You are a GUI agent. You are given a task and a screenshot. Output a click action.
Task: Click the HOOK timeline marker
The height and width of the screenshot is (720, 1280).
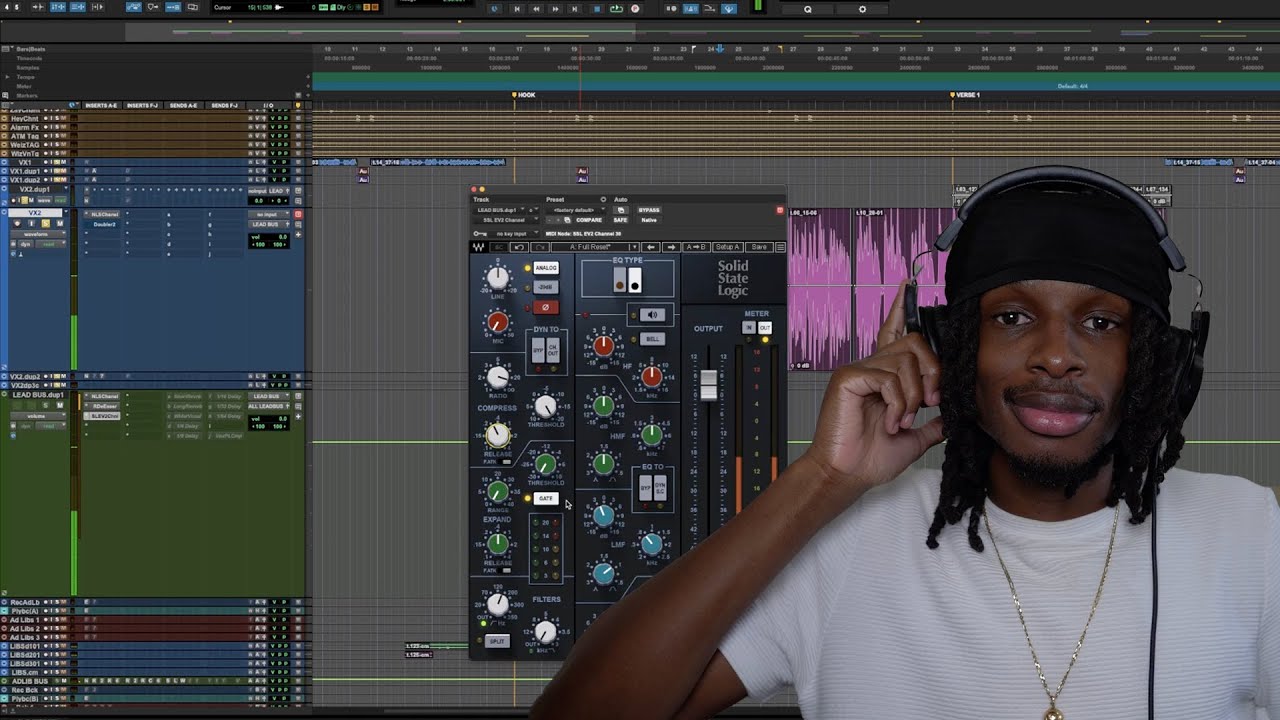point(523,95)
